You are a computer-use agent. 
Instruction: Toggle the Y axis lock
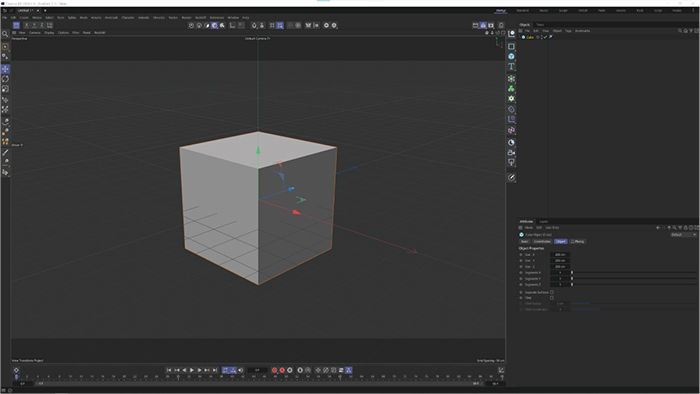click(x=34, y=25)
